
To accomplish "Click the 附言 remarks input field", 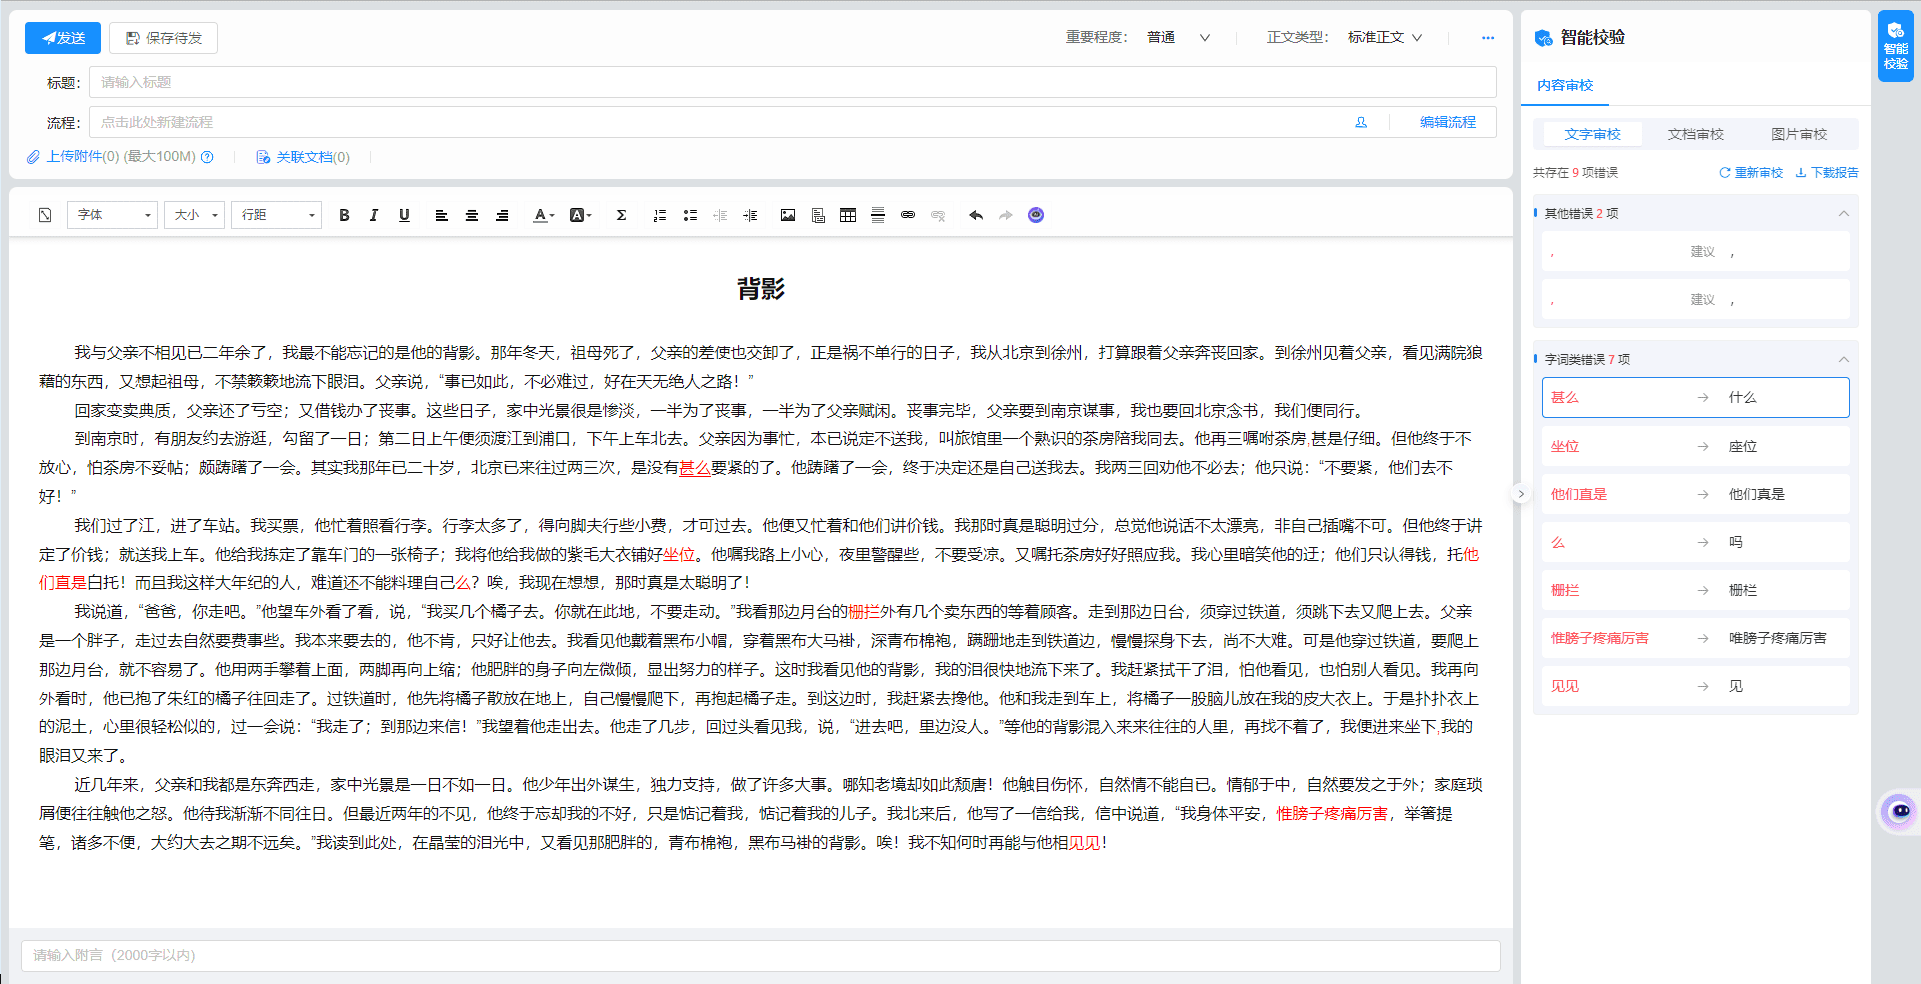I will click(761, 955).
